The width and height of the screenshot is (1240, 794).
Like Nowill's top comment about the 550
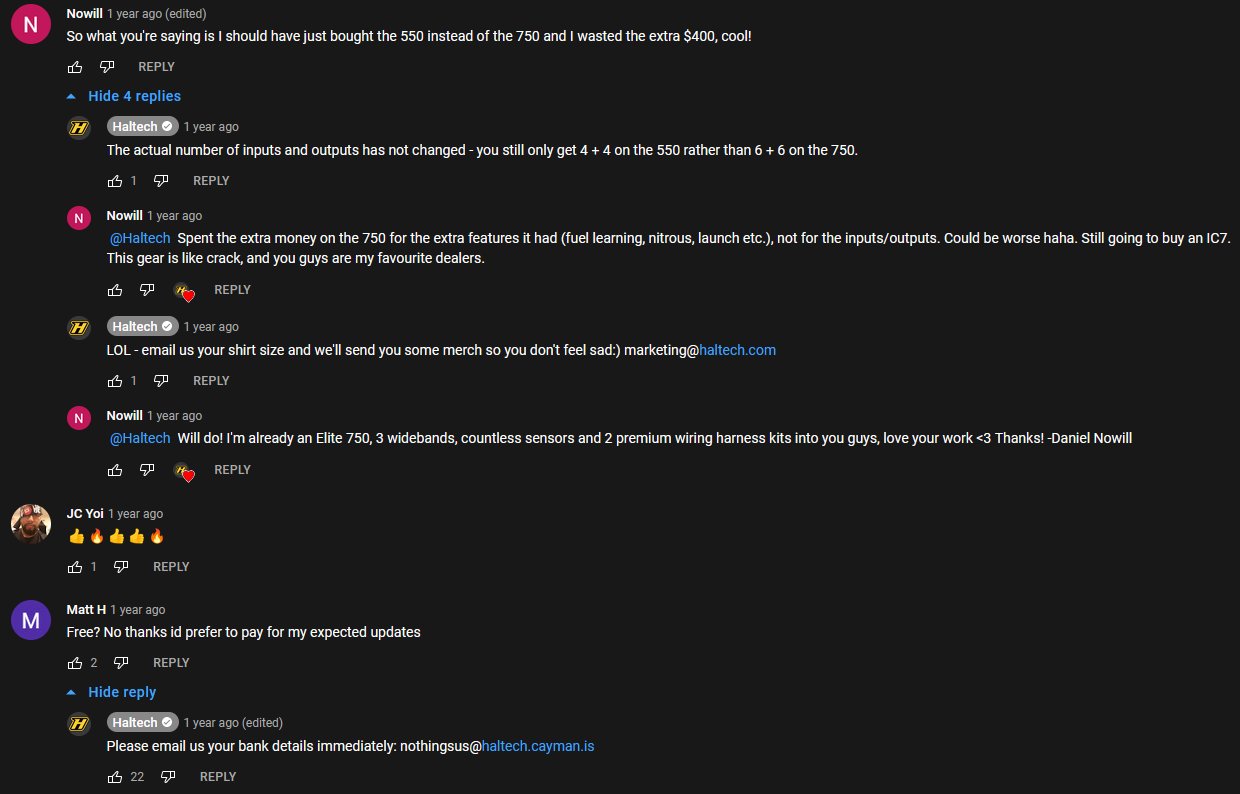pyautogui.click(x=75, y=67)
